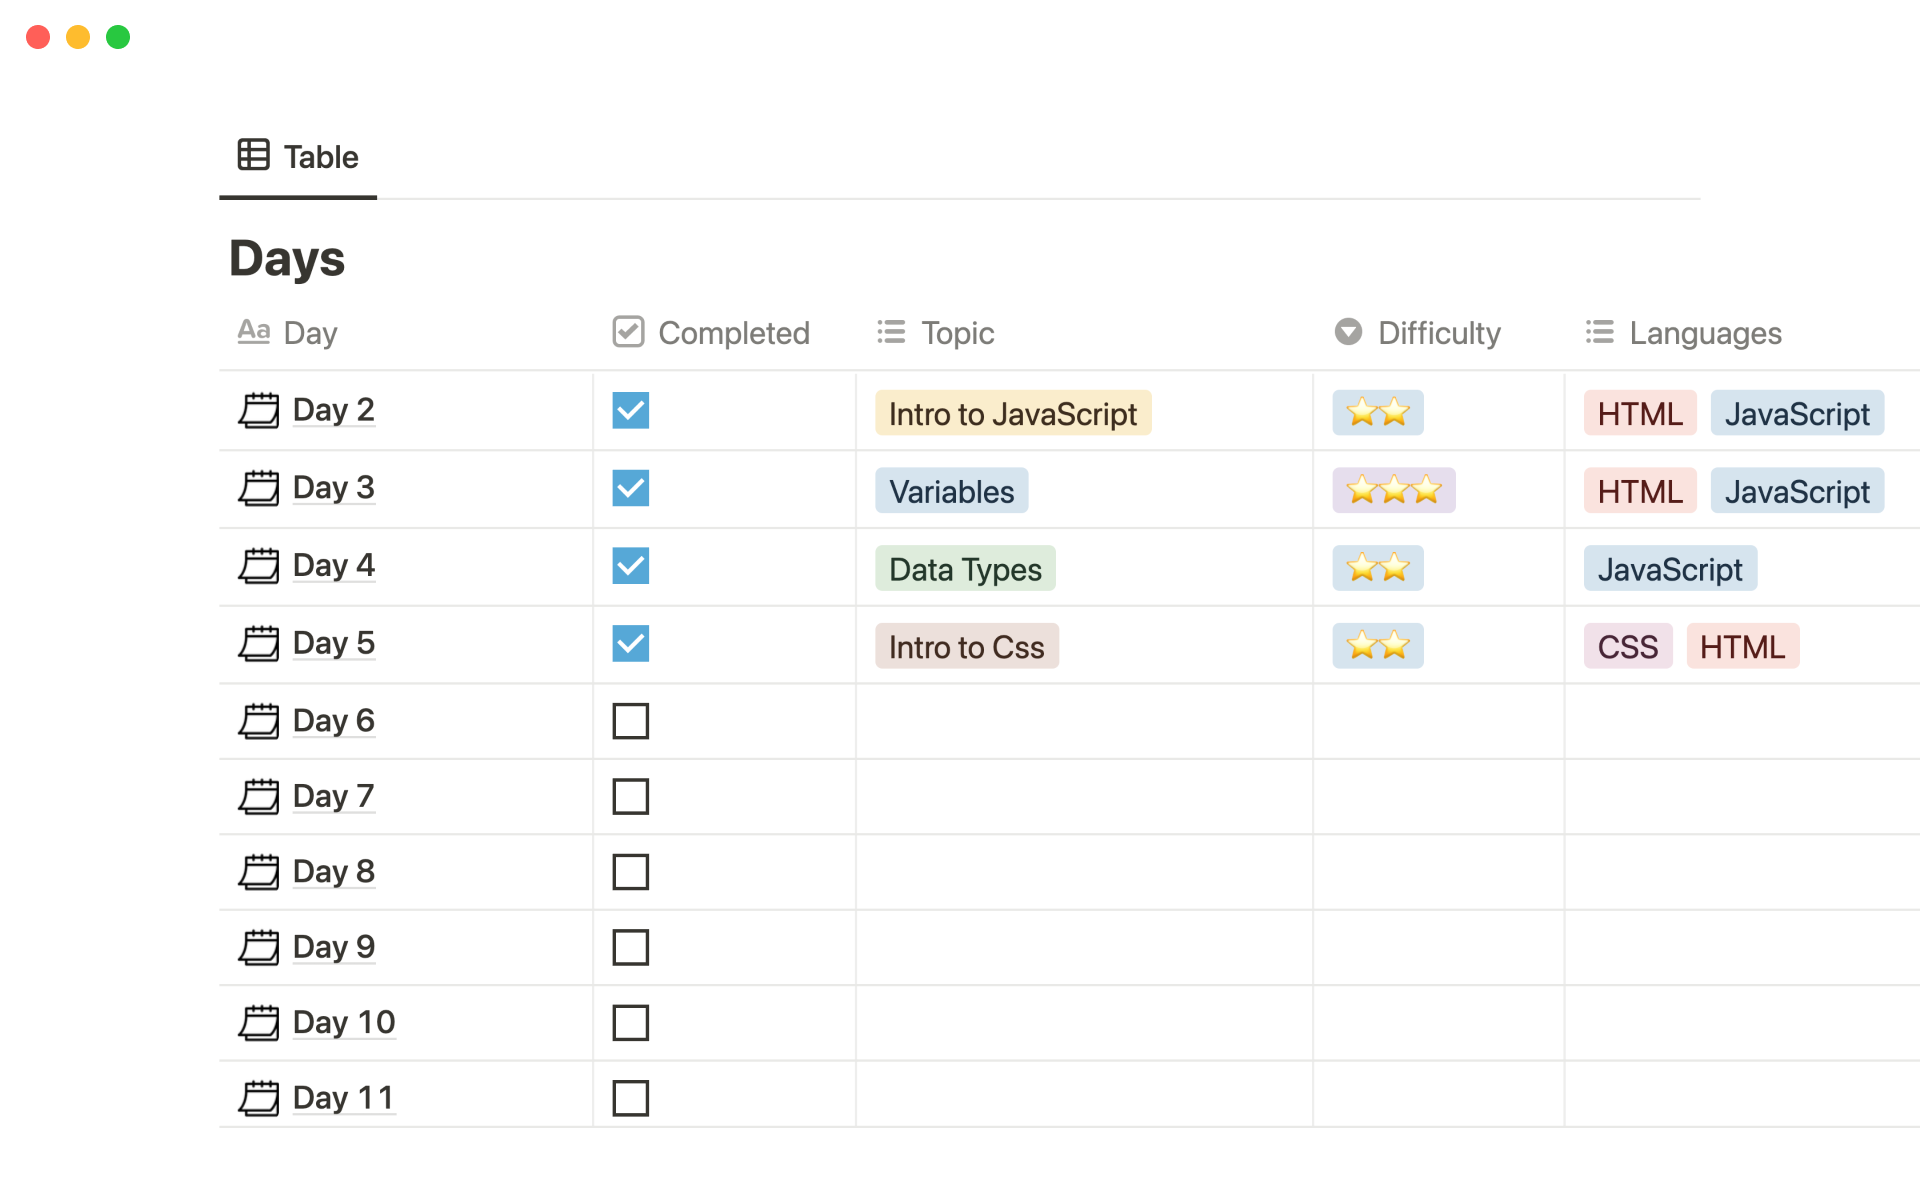This screenshot has width=1920, height=1200.
Task: Click the list icon in Topic header
Action: pos(891,332)
